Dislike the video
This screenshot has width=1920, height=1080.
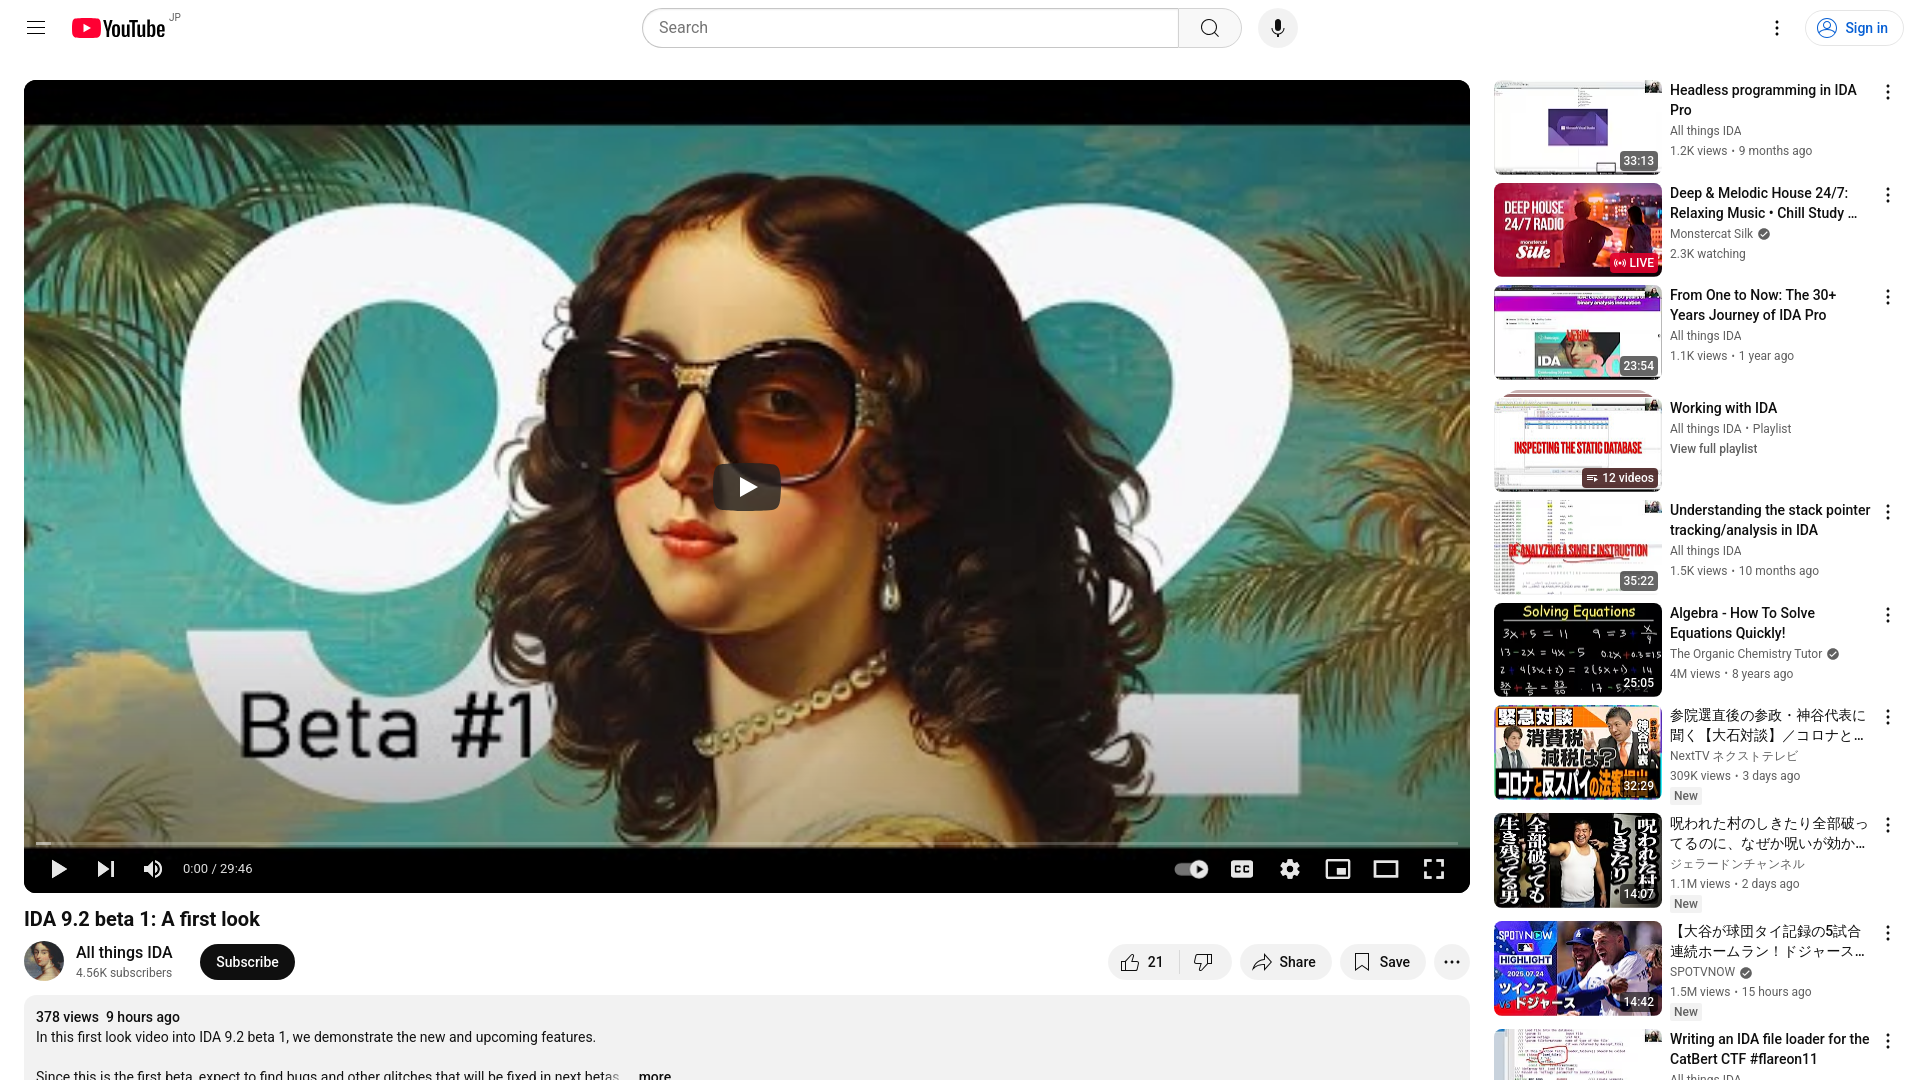[1204, 962]
